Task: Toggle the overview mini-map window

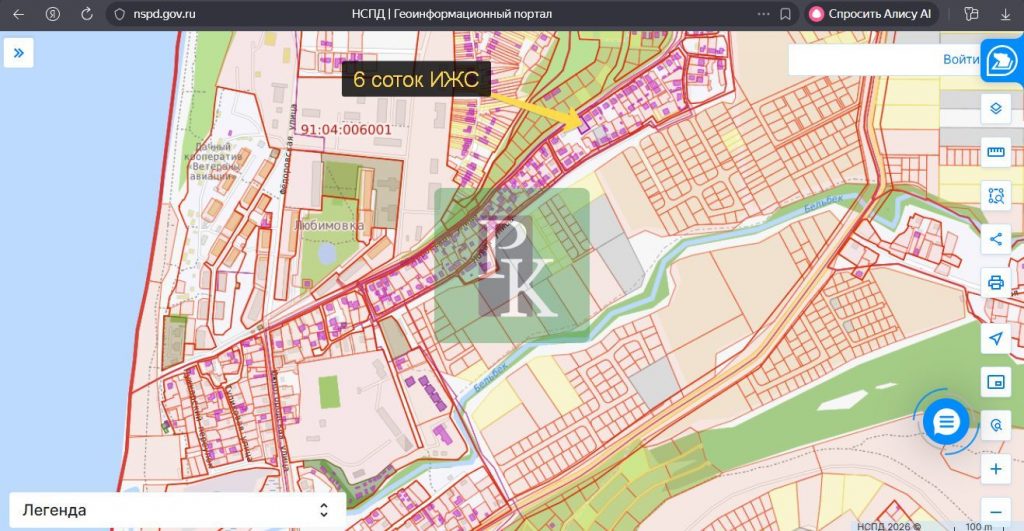Action: [x=995, y=382]
